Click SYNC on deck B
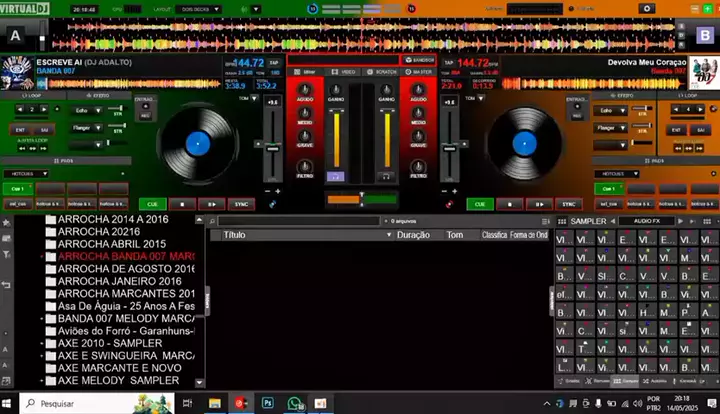 (569, 204)
